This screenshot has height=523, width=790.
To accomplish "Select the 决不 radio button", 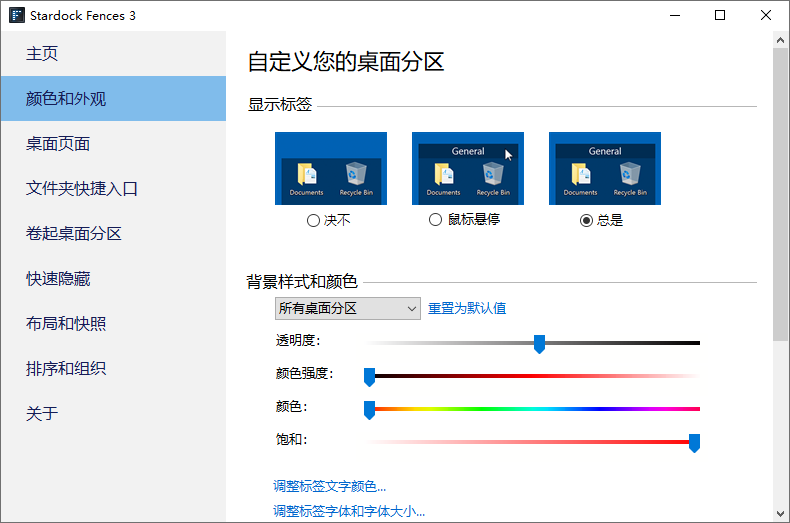I will [x=313, y=220].
